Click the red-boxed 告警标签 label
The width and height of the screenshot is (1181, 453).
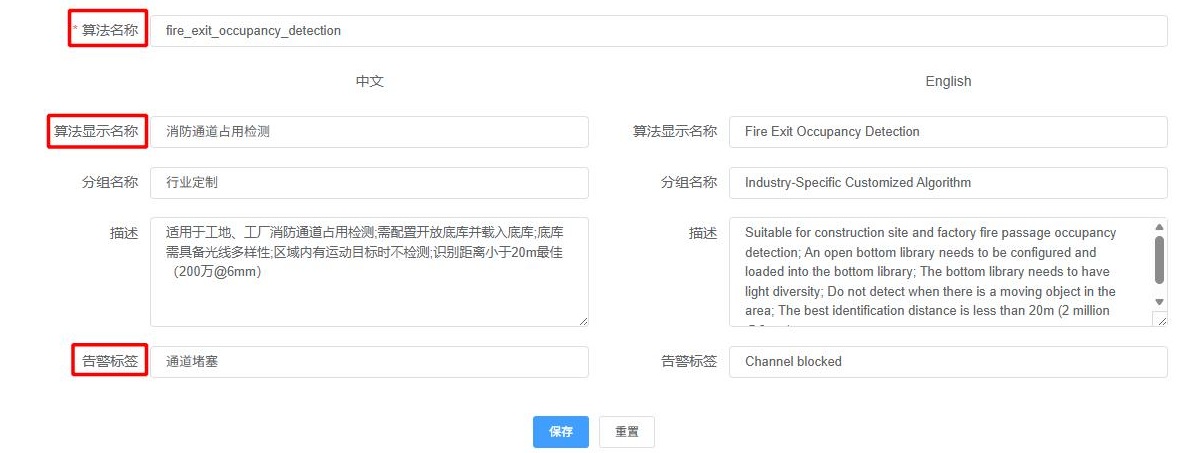tap(110, 361)
